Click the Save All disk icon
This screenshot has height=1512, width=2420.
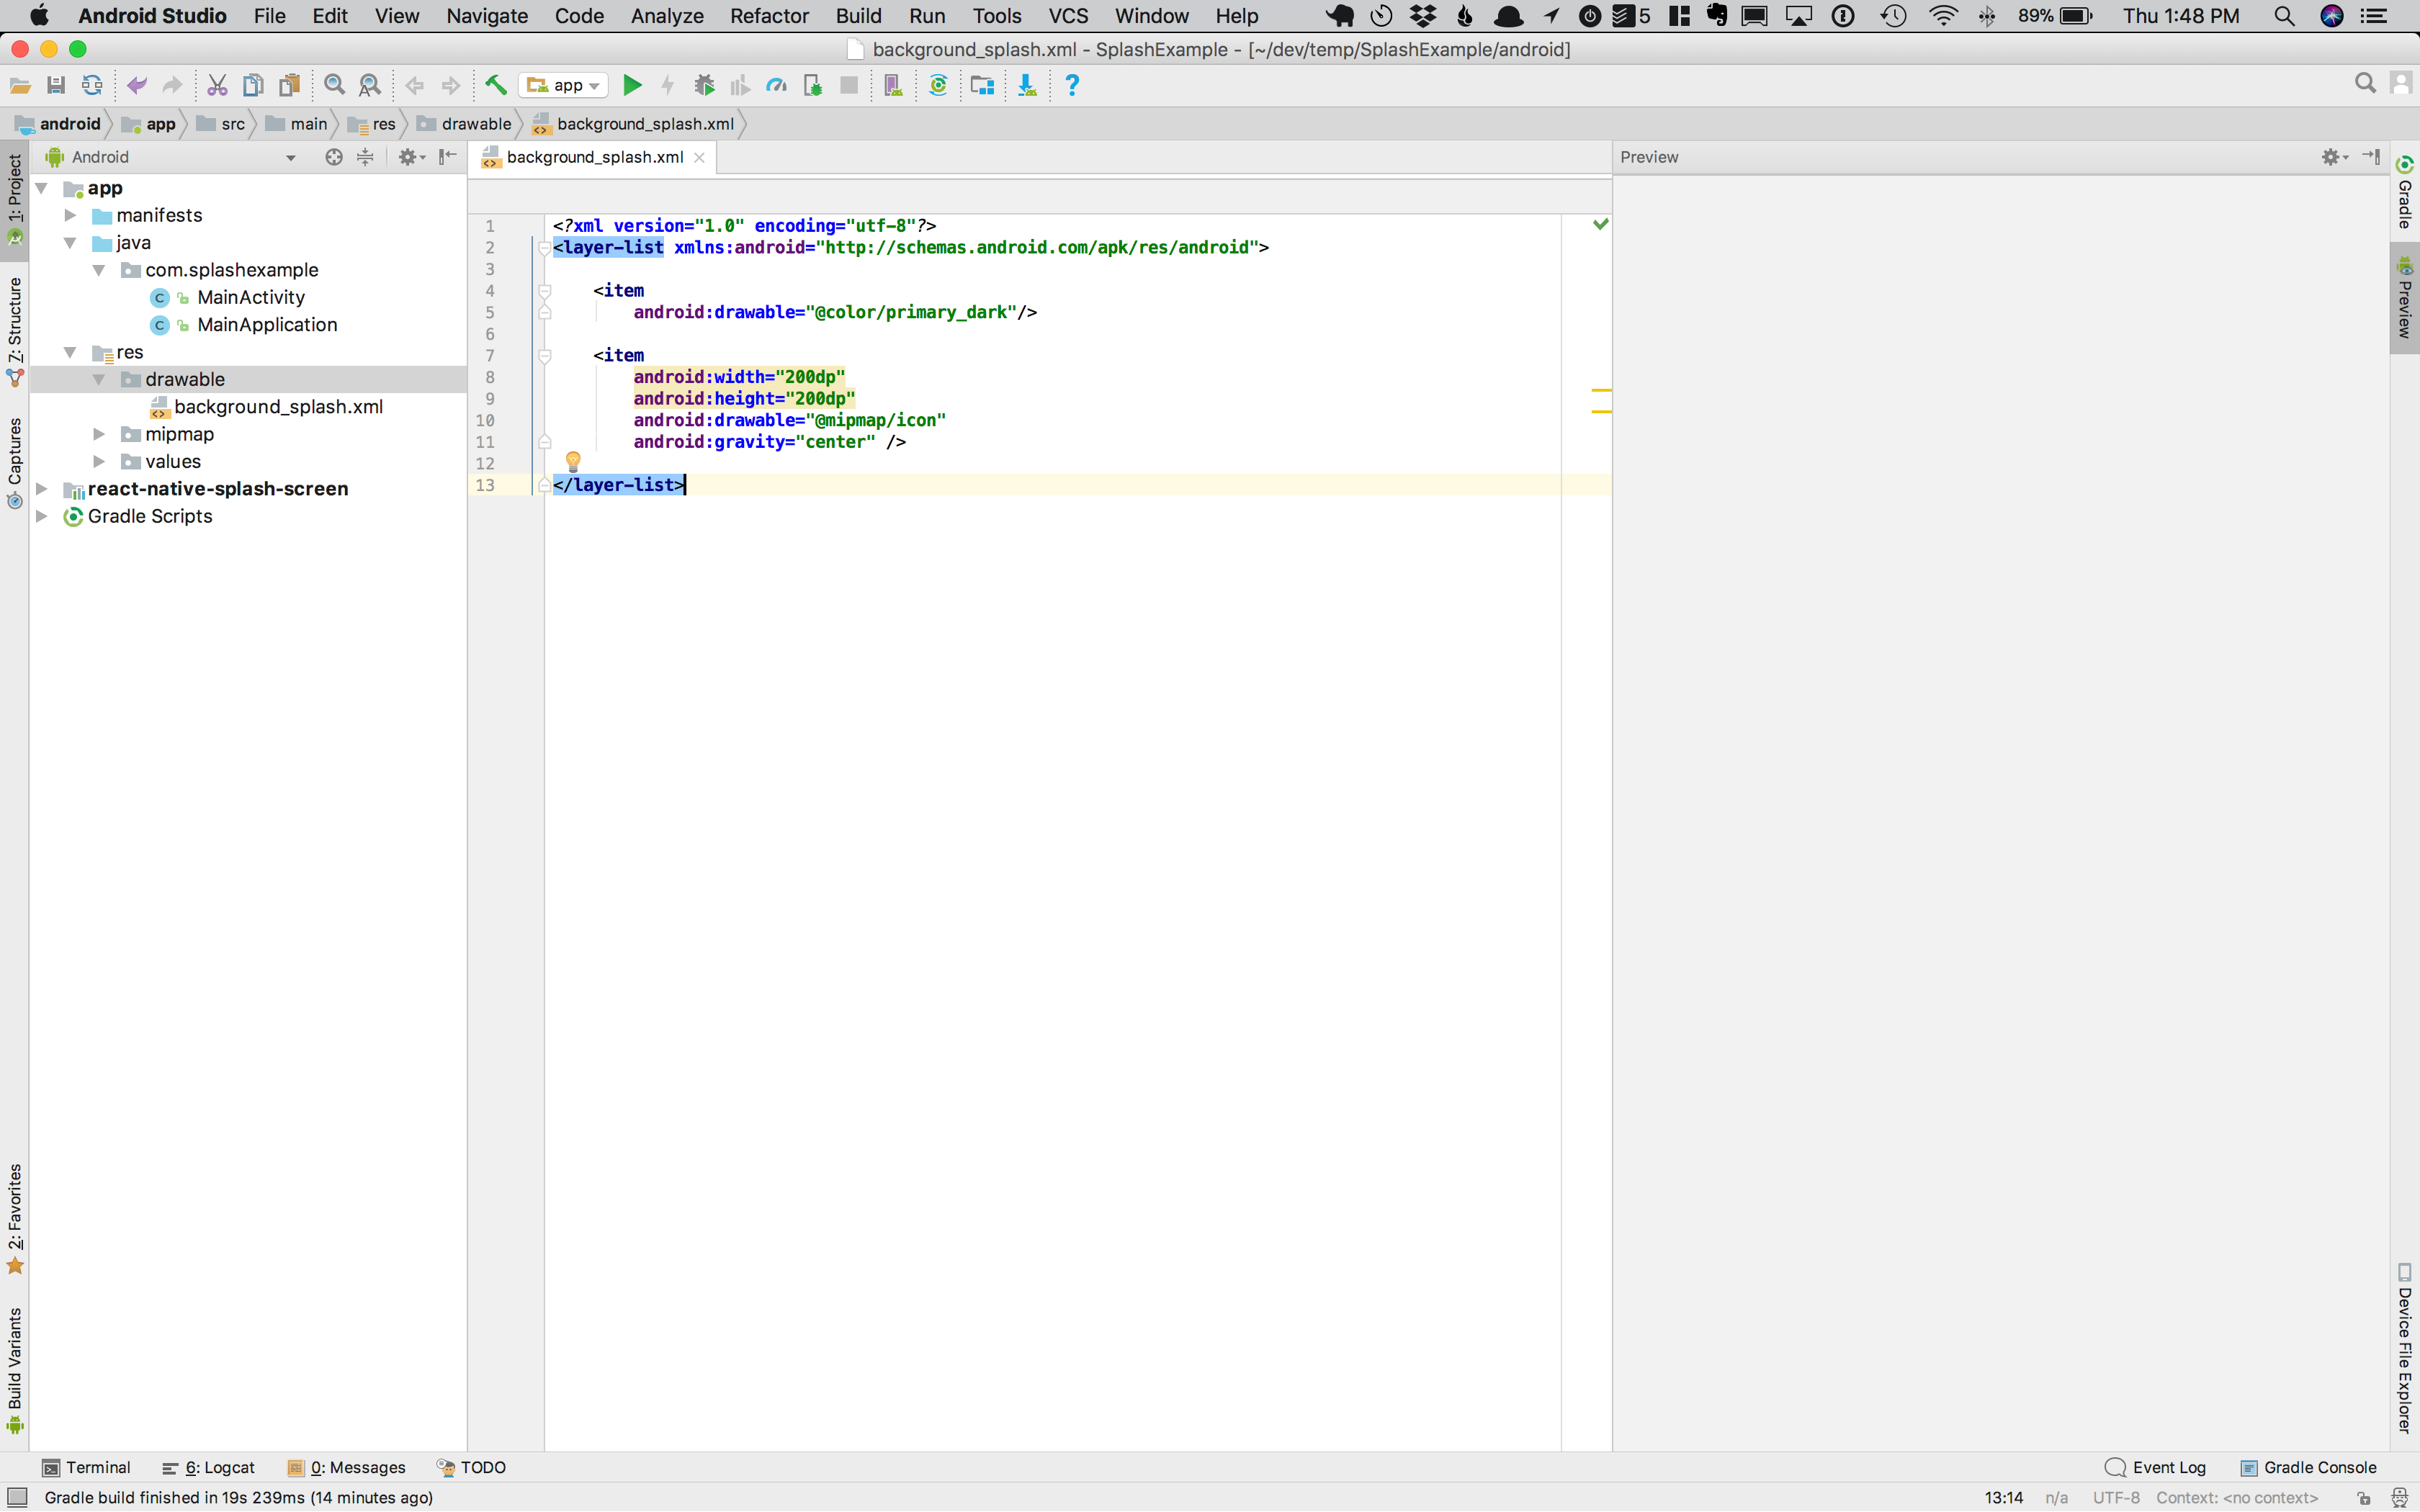click(x=56, y=86)
